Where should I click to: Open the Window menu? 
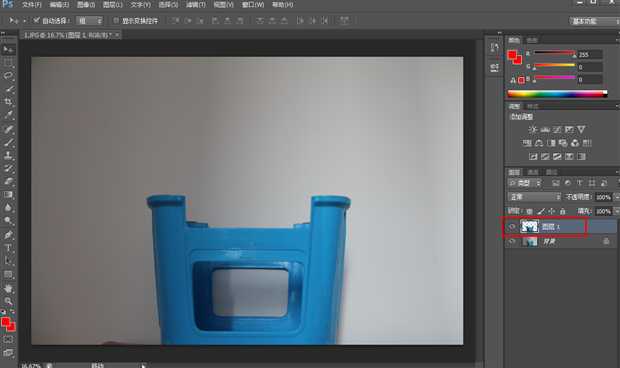(x=253, y=5)
